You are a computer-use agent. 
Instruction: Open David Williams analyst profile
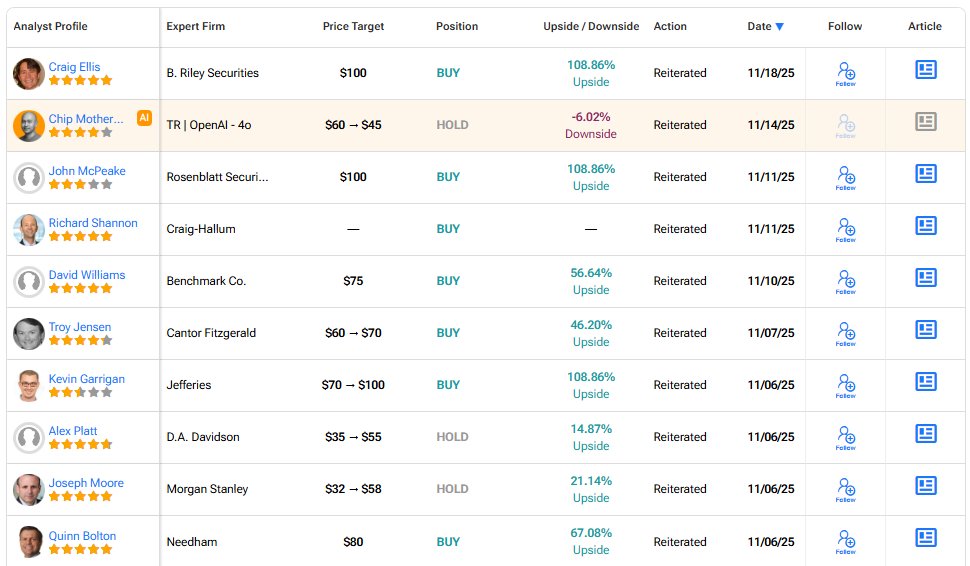point(87,275)
